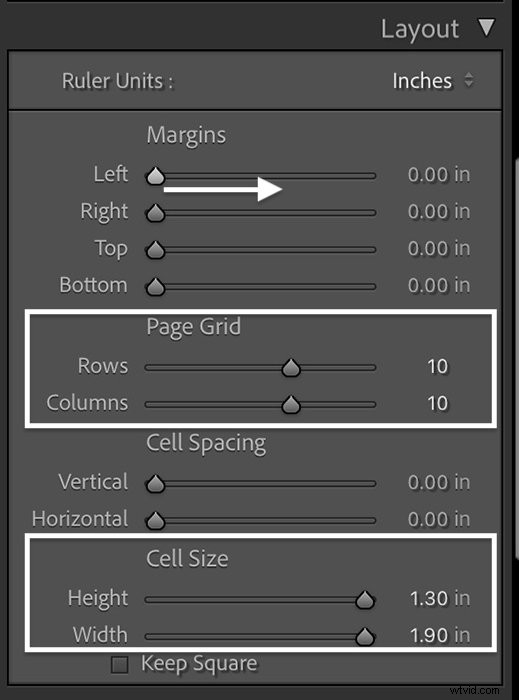Click the Right margin slider handle
The image size is (519, 700).
pos(155,213)
